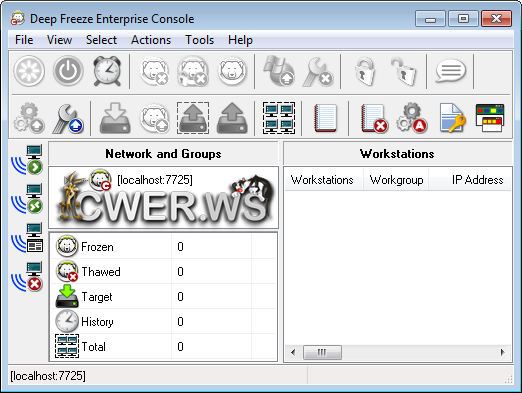Open the View menu
This screenshot has width=522, height=393.
tap(59, 40)
